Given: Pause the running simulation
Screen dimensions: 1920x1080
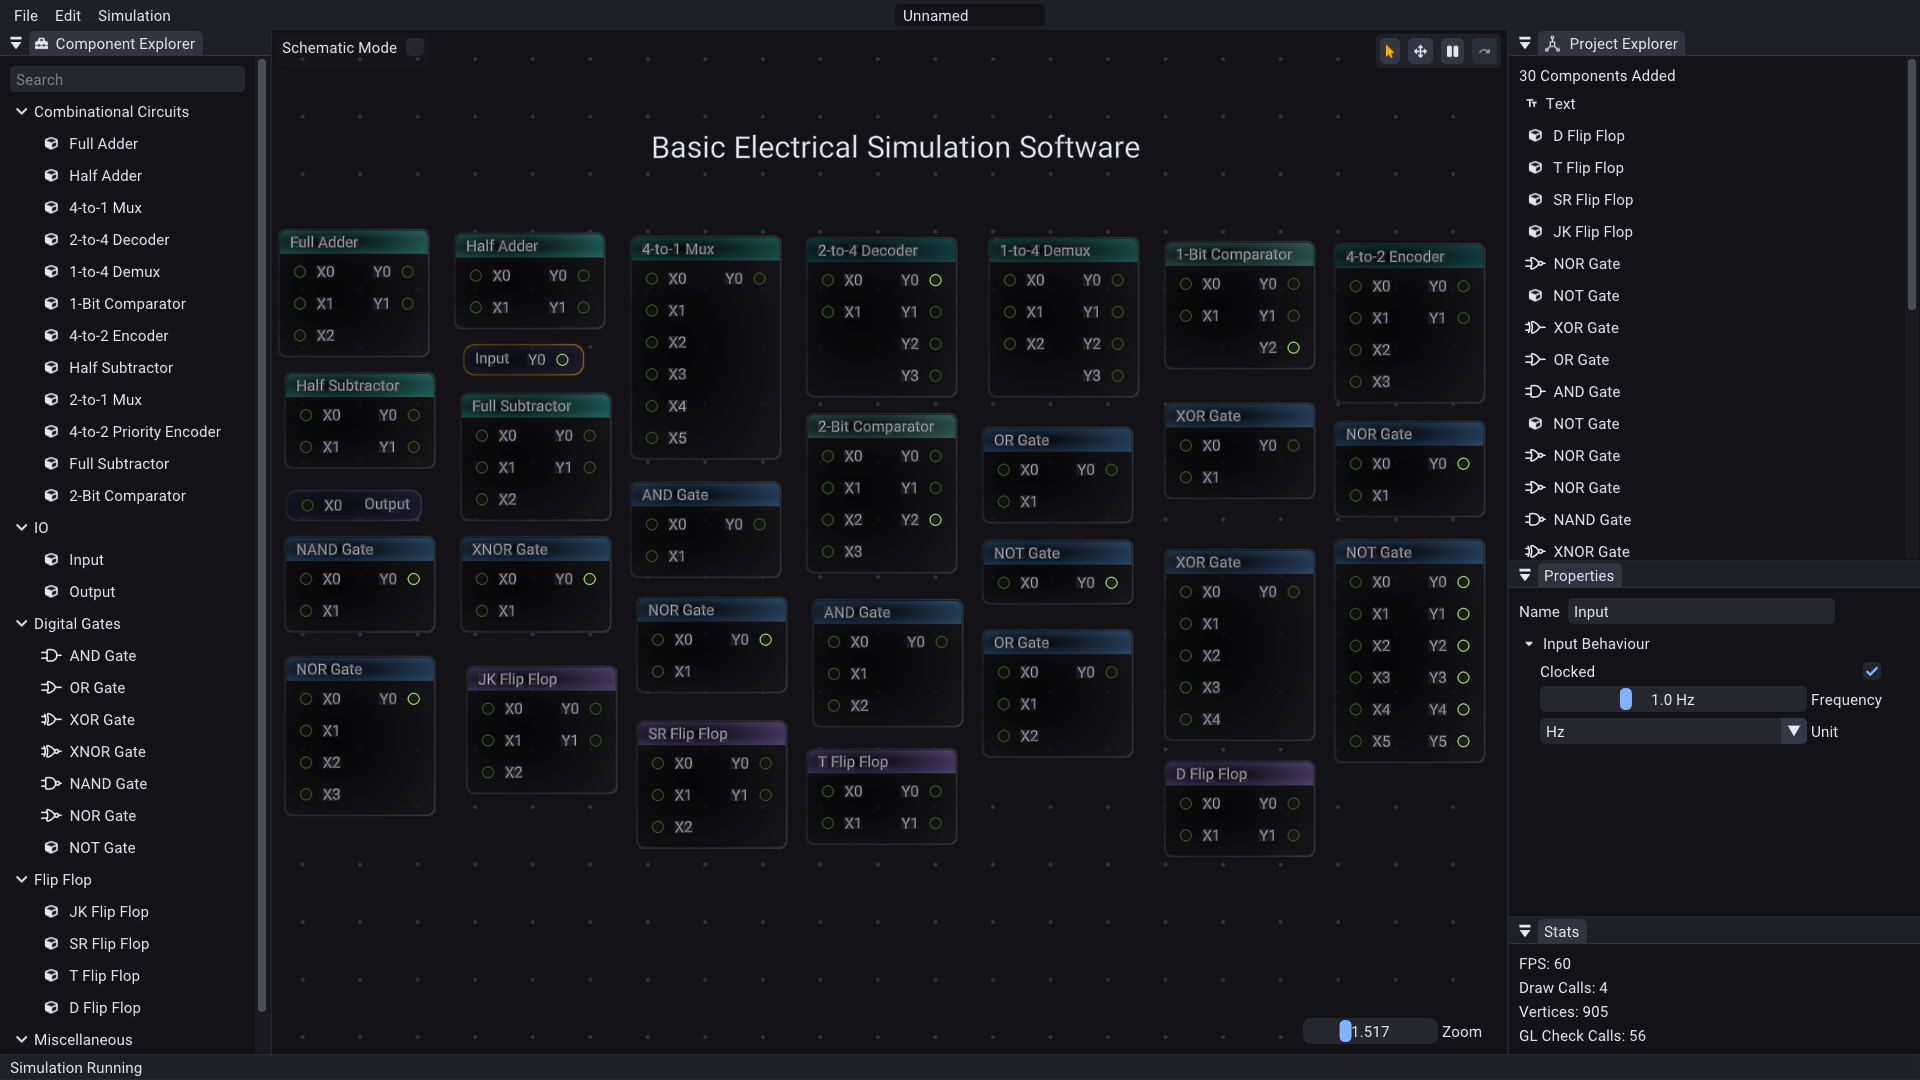Looking at the screenshot, I should point(1452,51).
